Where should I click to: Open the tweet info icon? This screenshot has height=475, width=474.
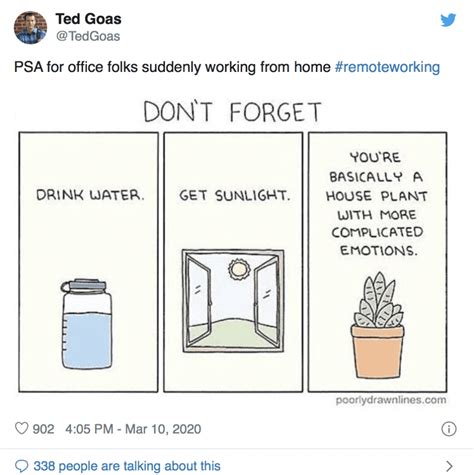point(449,429)
